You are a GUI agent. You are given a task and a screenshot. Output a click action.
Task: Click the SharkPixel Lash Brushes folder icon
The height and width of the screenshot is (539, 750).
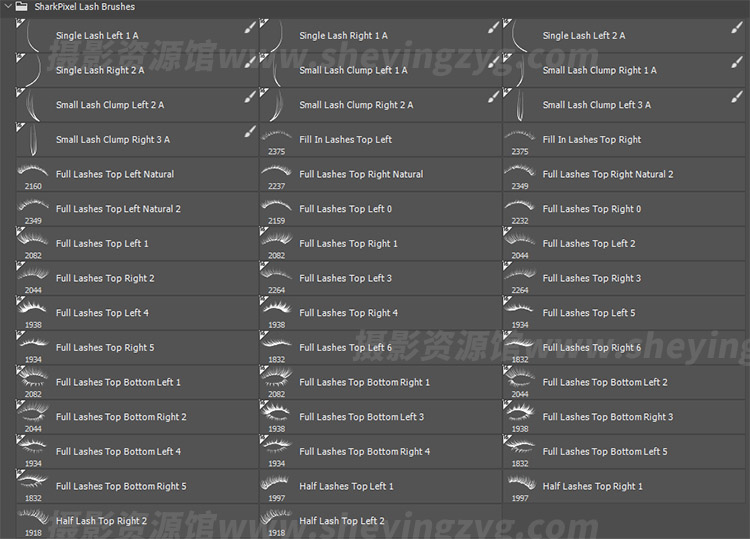click(x=21, y=7)
